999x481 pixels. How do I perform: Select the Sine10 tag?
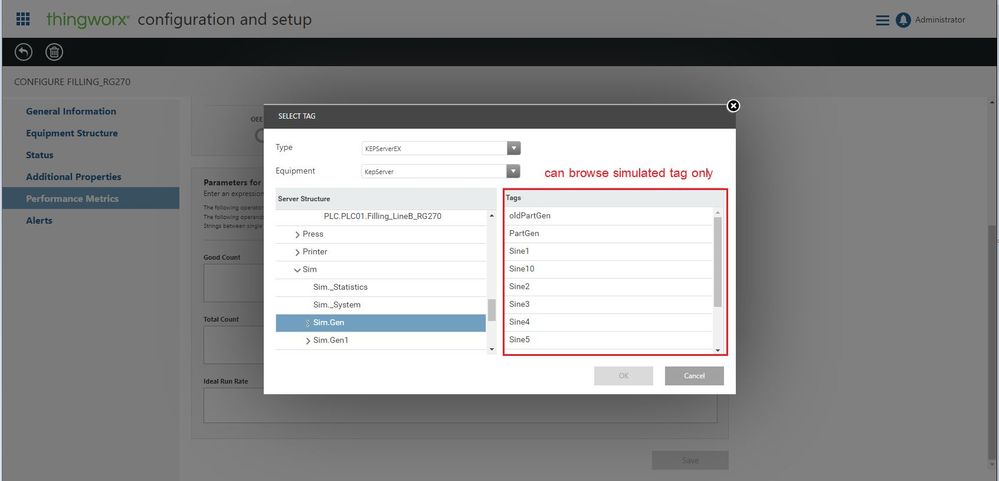(608, 269)
